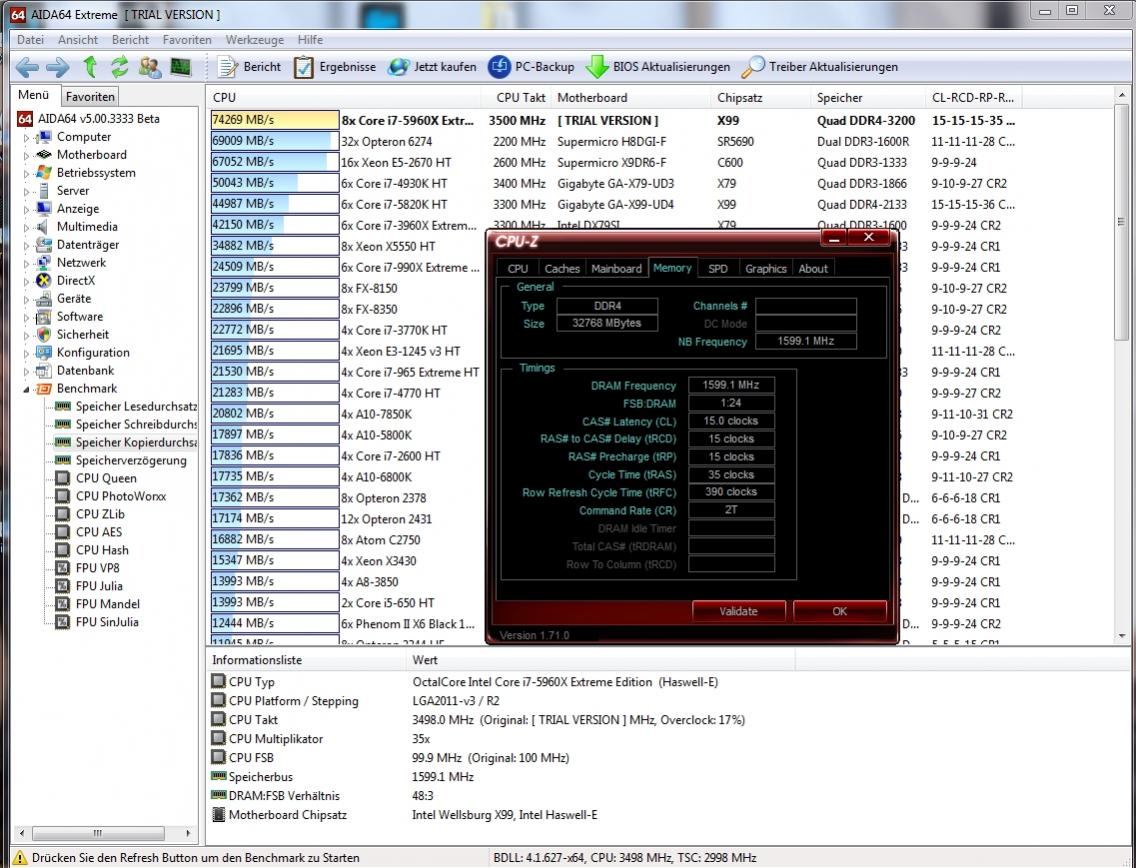Expand the Netzwerk tree node
The width and height of the screenshot is (1136, 868).
pos(27,263)
